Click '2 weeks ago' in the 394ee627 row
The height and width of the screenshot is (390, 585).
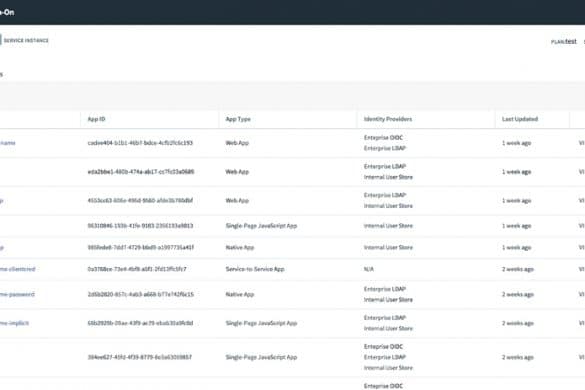[517, 357]
